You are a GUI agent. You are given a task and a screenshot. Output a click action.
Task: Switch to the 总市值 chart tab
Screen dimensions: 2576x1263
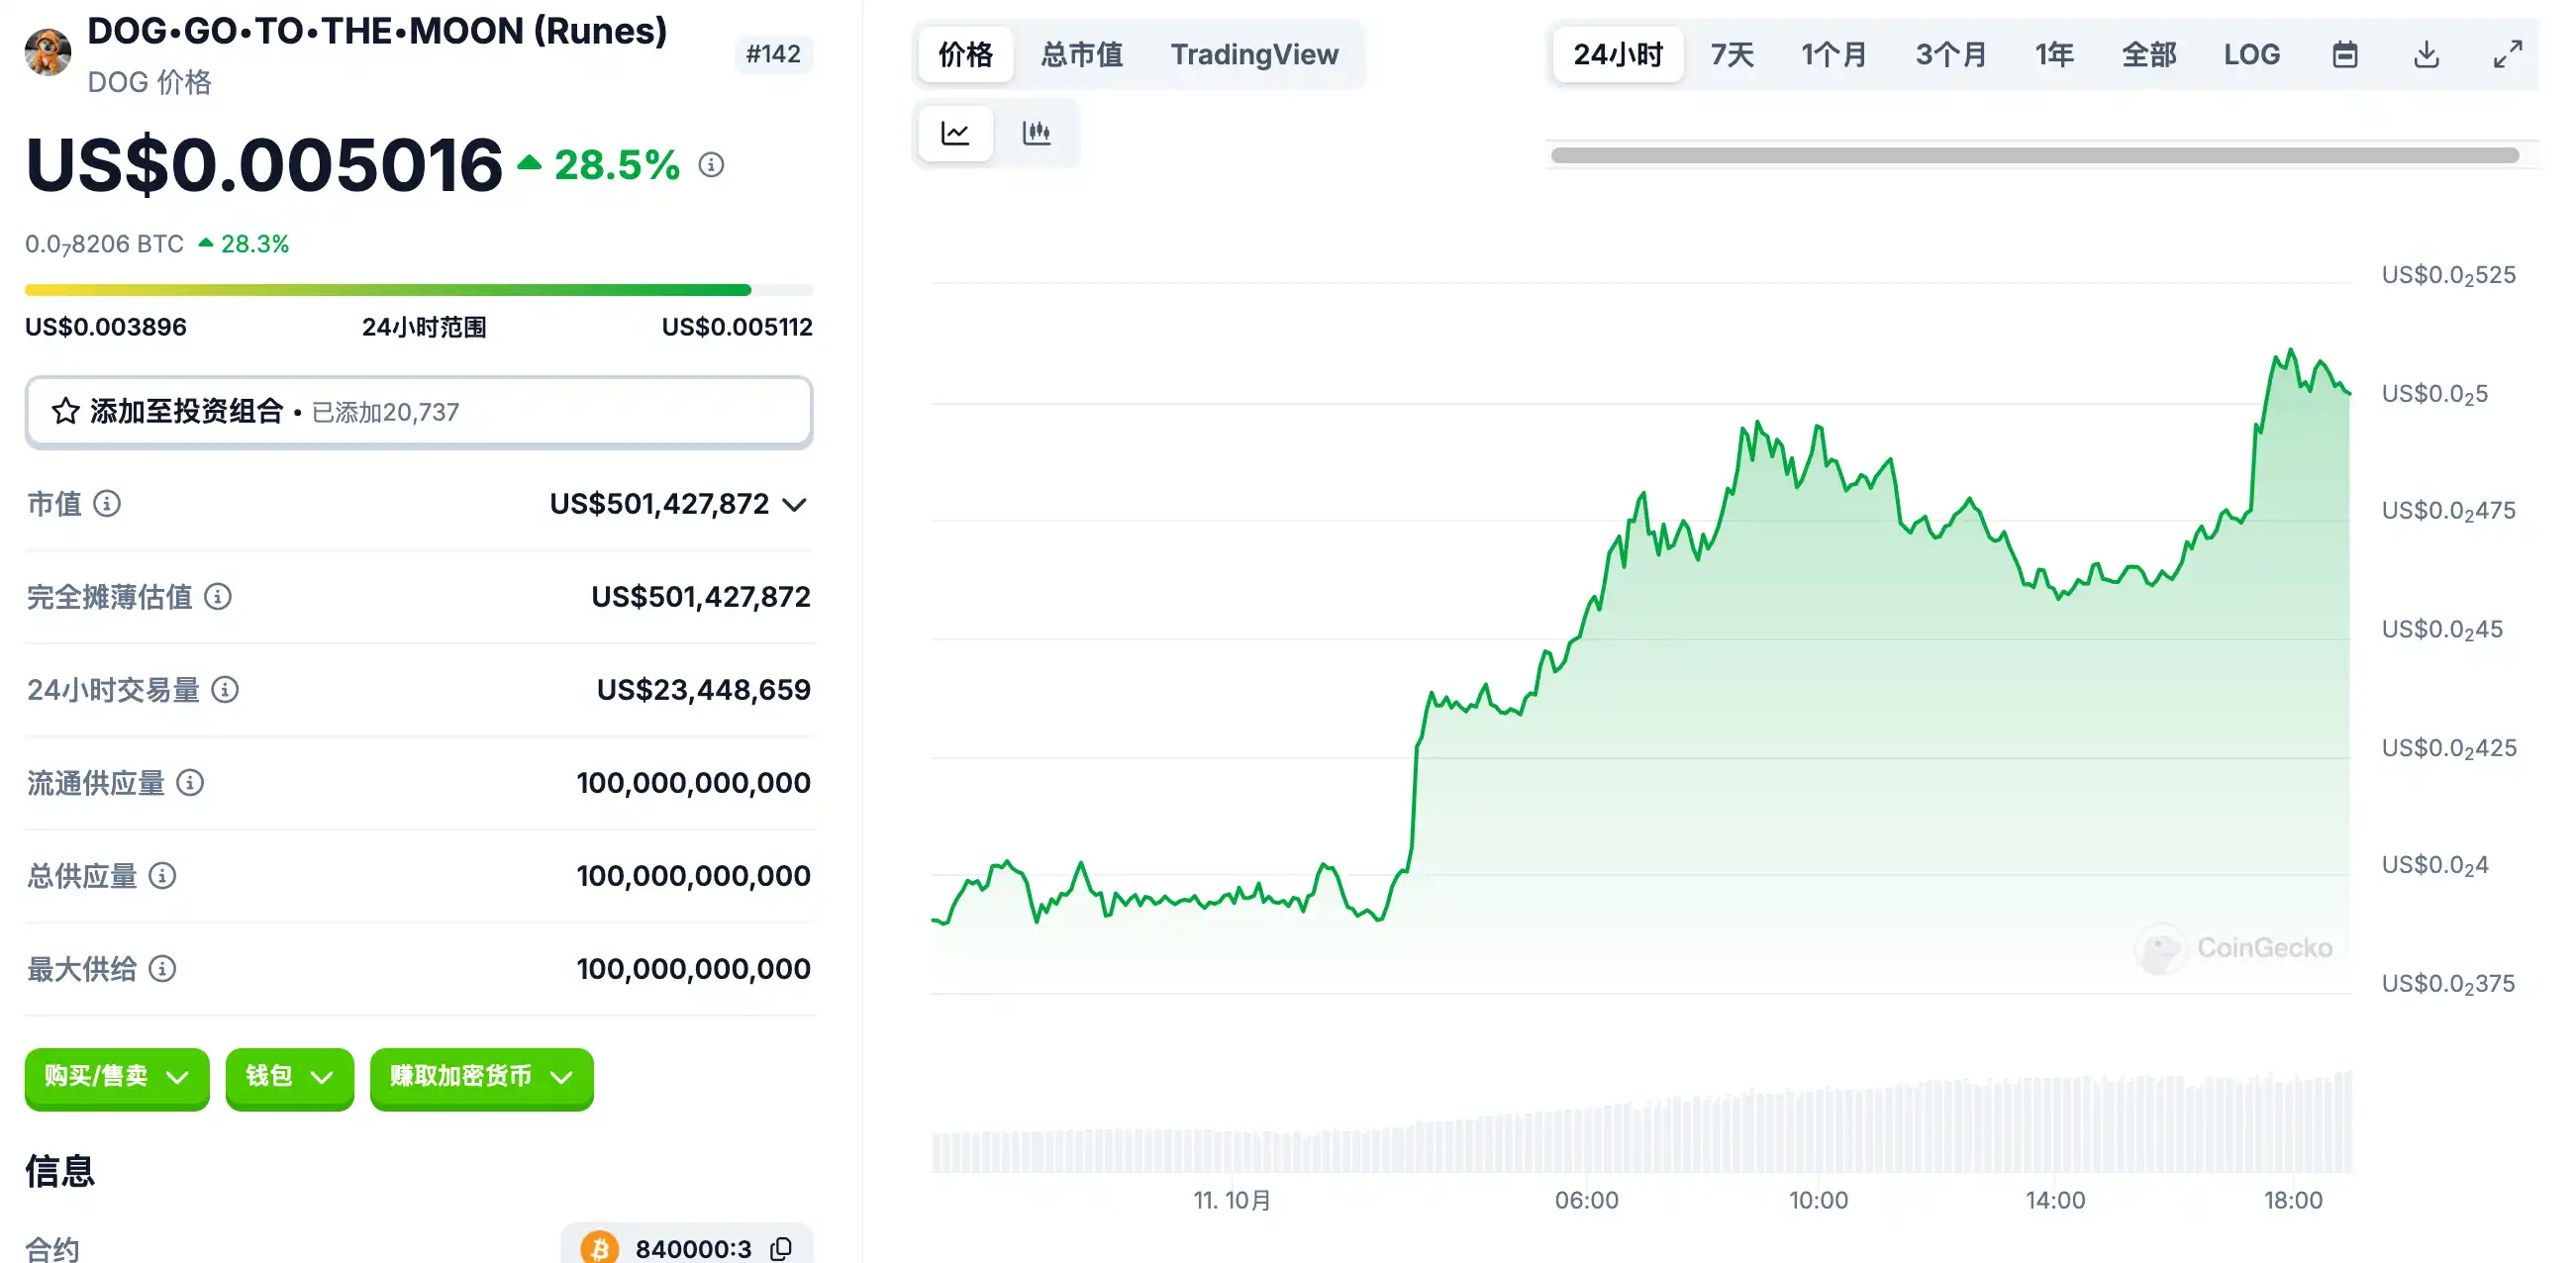pos(1081,54)
